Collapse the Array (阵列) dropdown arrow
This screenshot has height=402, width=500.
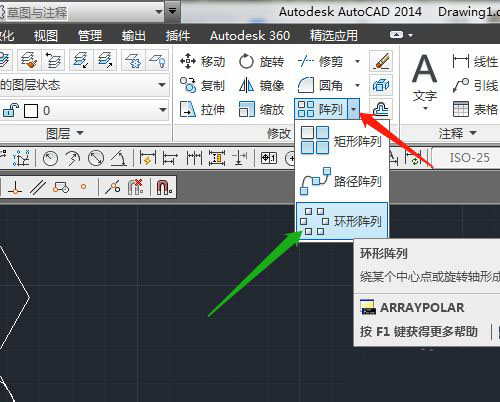354,109
